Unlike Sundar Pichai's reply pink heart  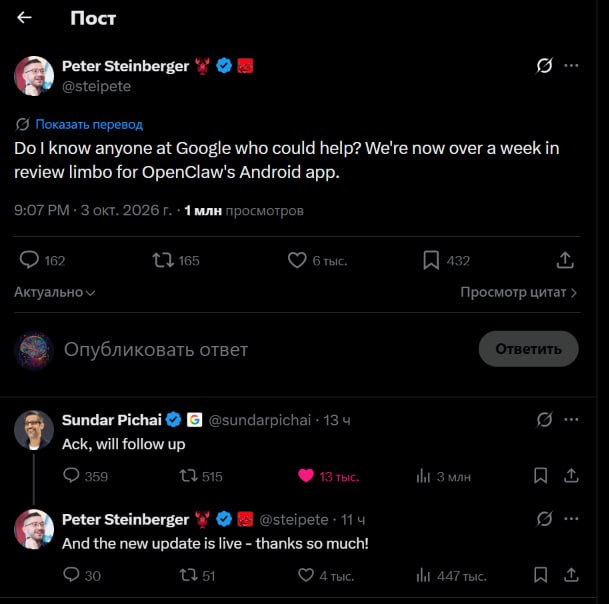click(306, 476)
